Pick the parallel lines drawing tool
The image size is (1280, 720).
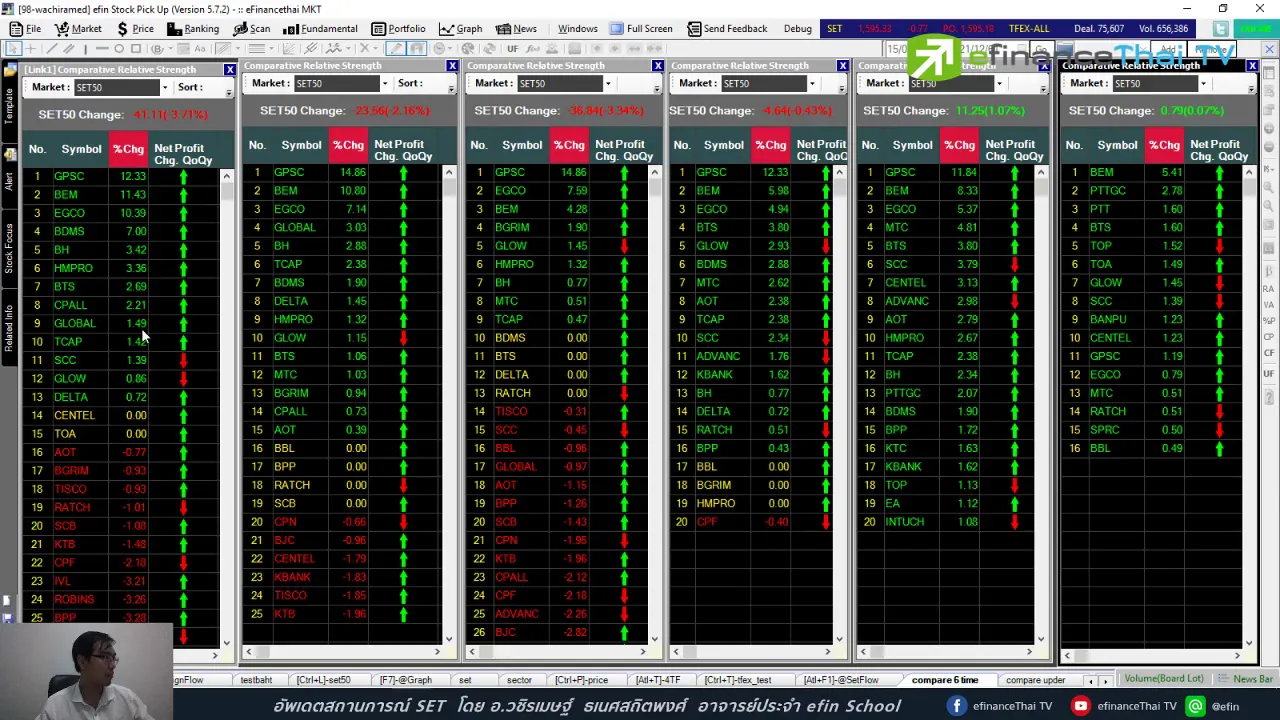tap(68, 48)
